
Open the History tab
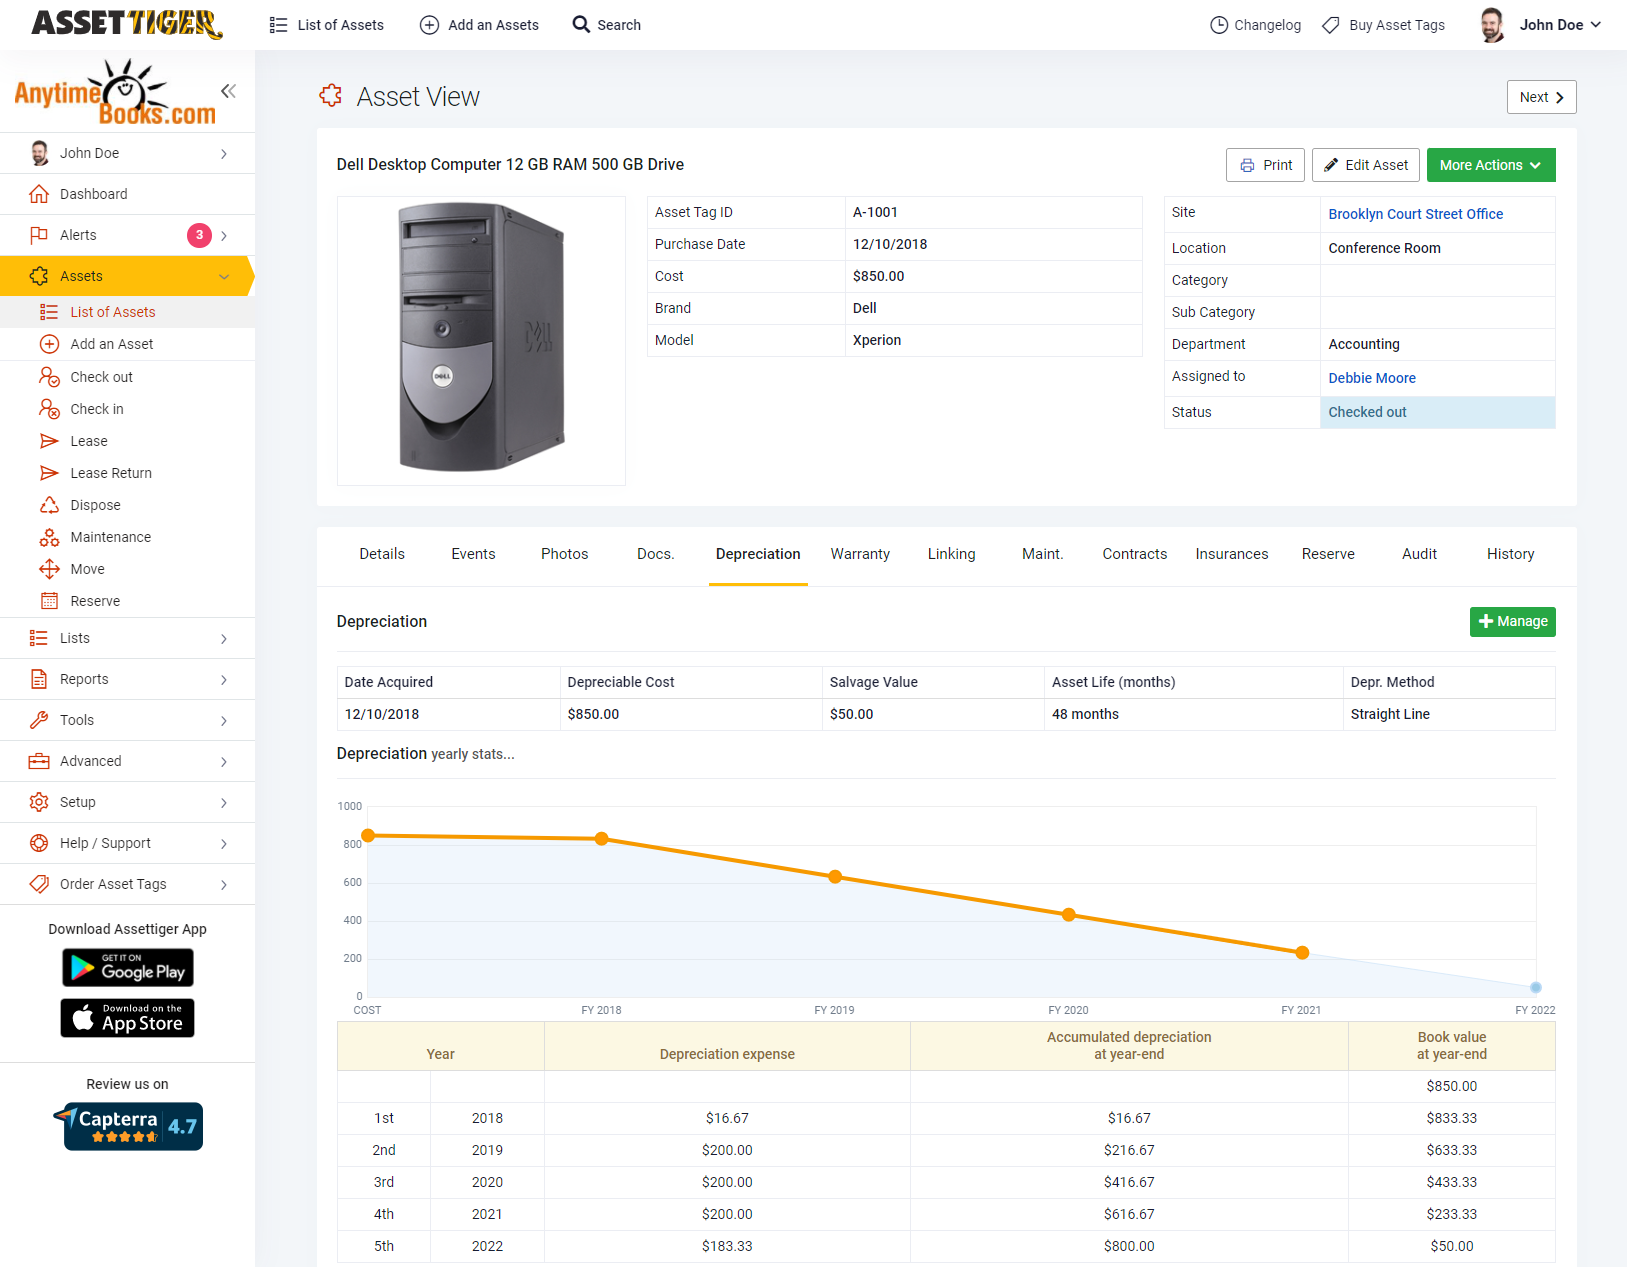1510,554
